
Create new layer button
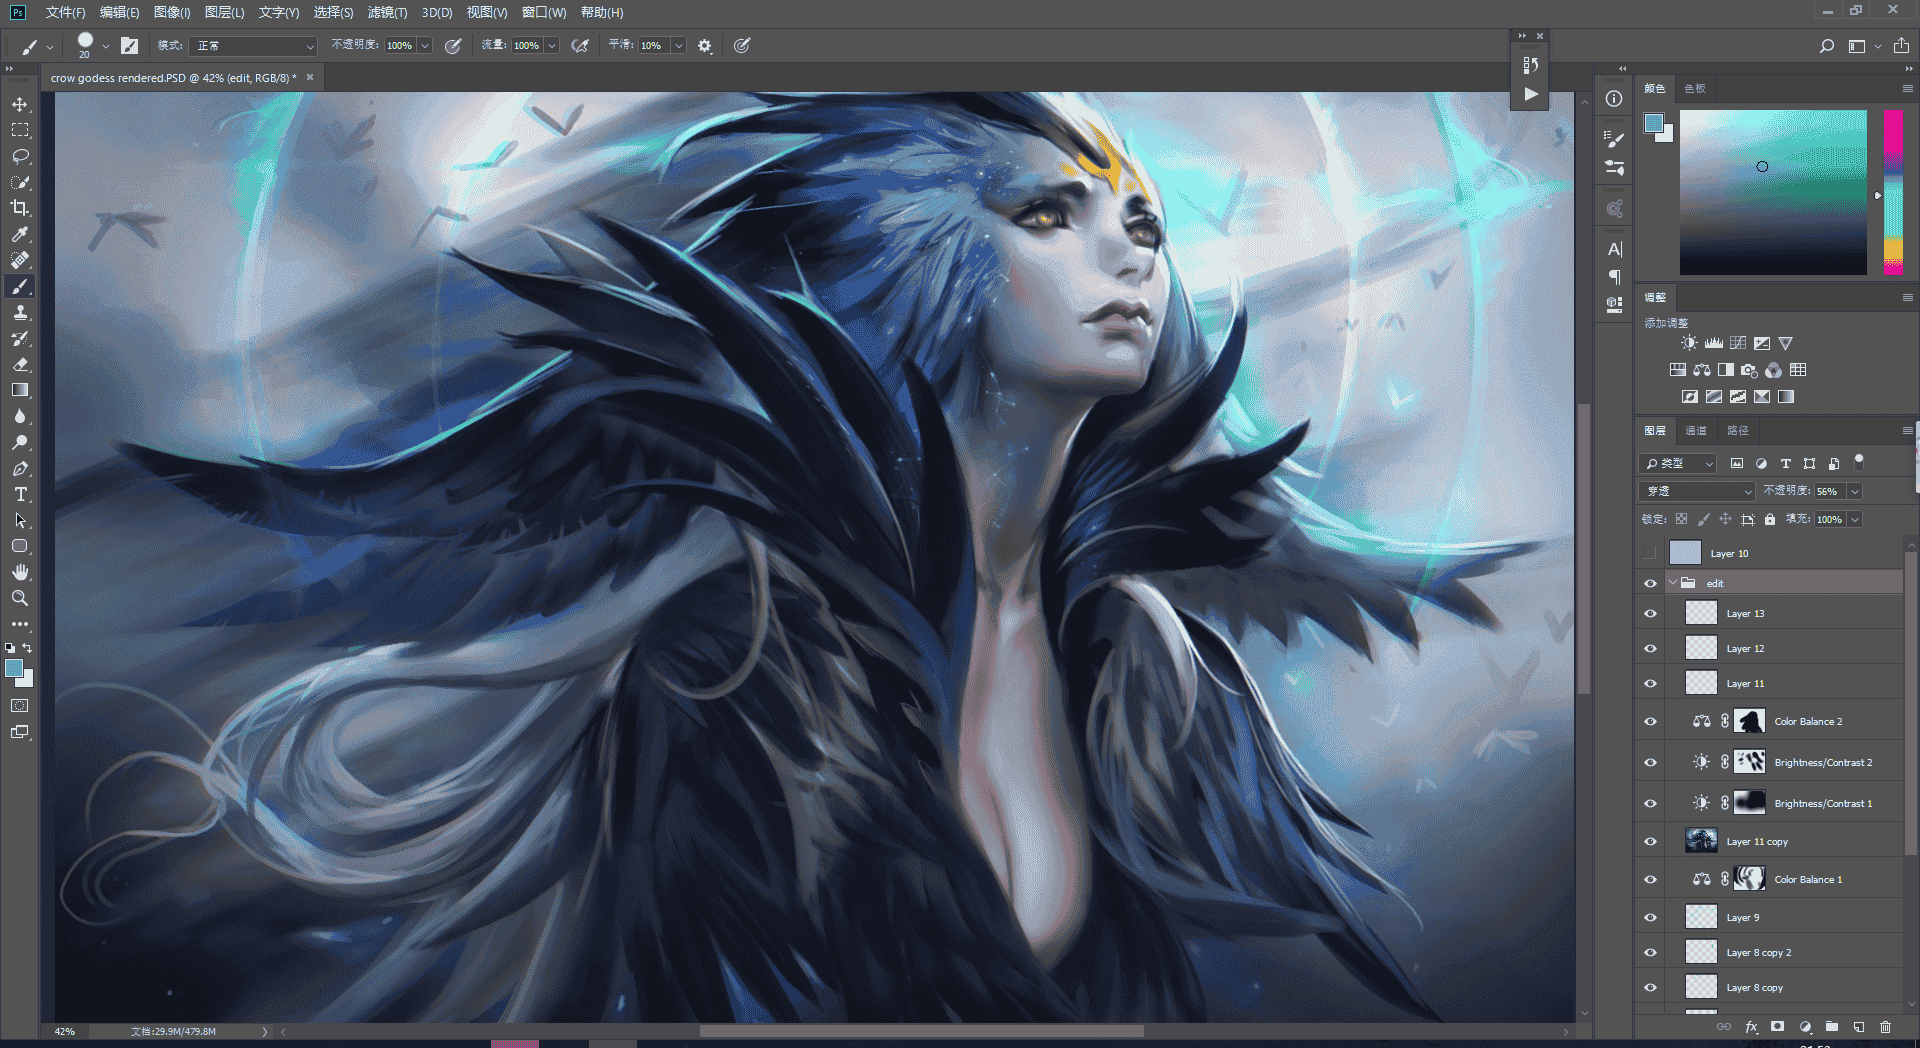coord(1859,1027)
